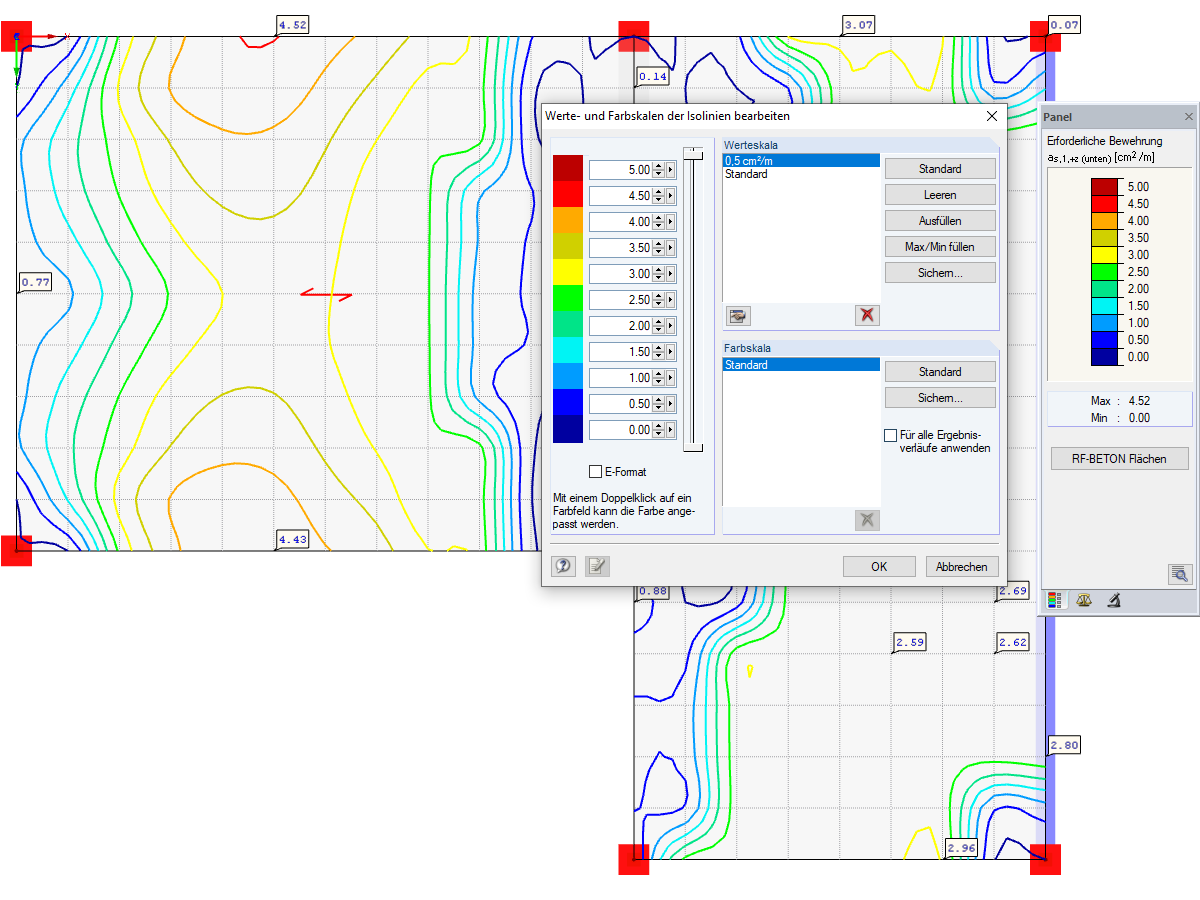Click the comment edit icon beside help
Screen dimensions: 1200x900
pos(597,566)
